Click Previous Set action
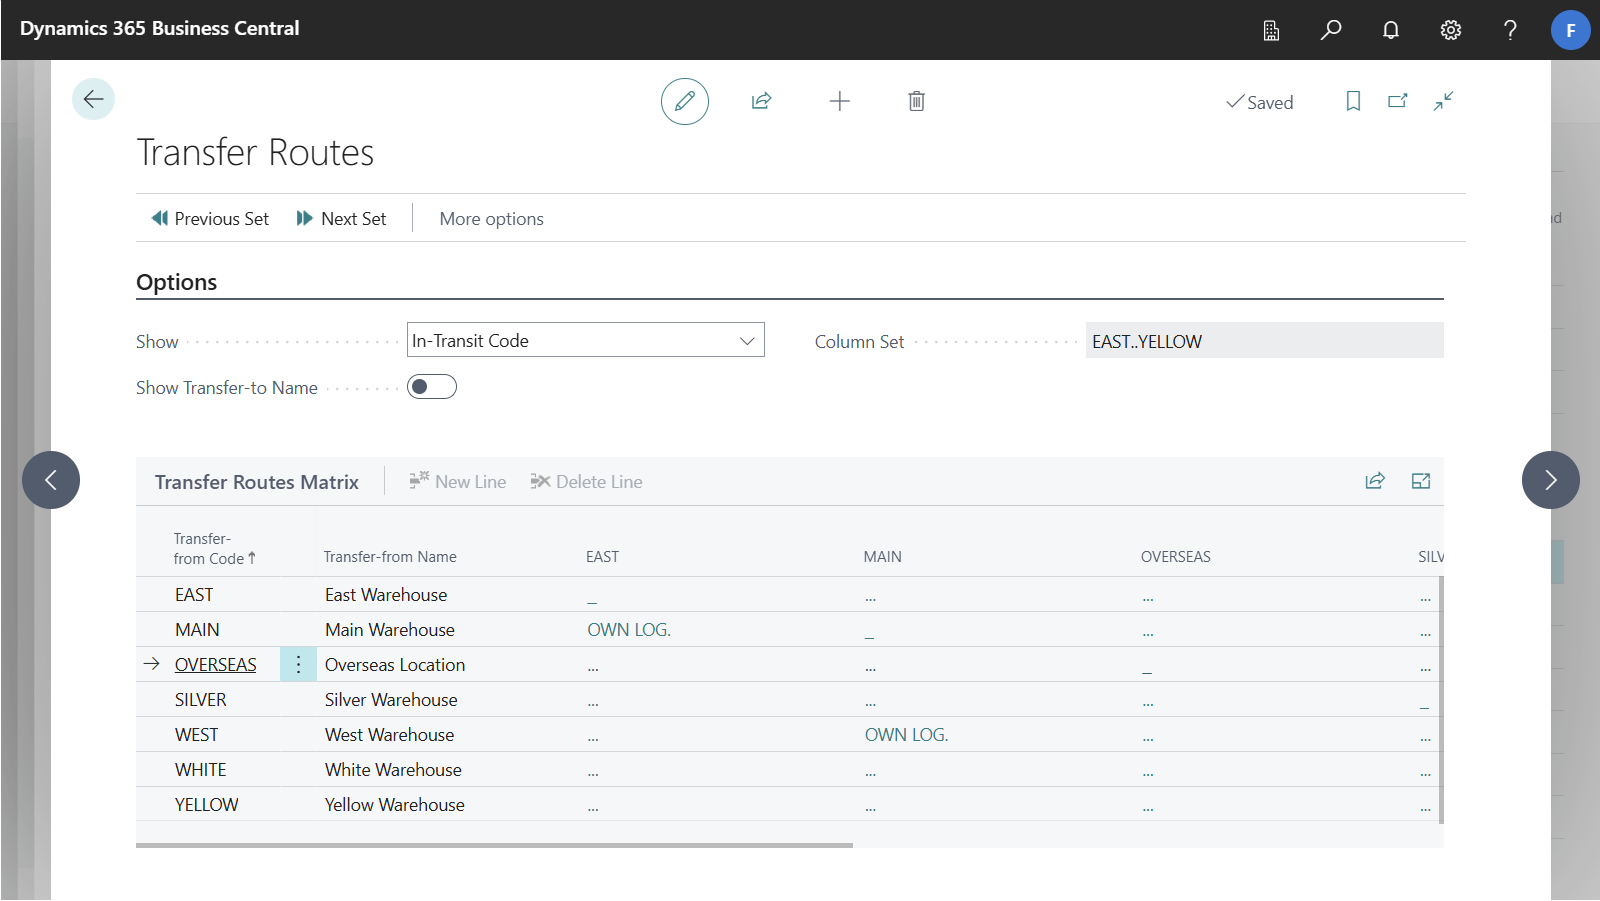The image size is (1600, 901). (x=210, y=219)
